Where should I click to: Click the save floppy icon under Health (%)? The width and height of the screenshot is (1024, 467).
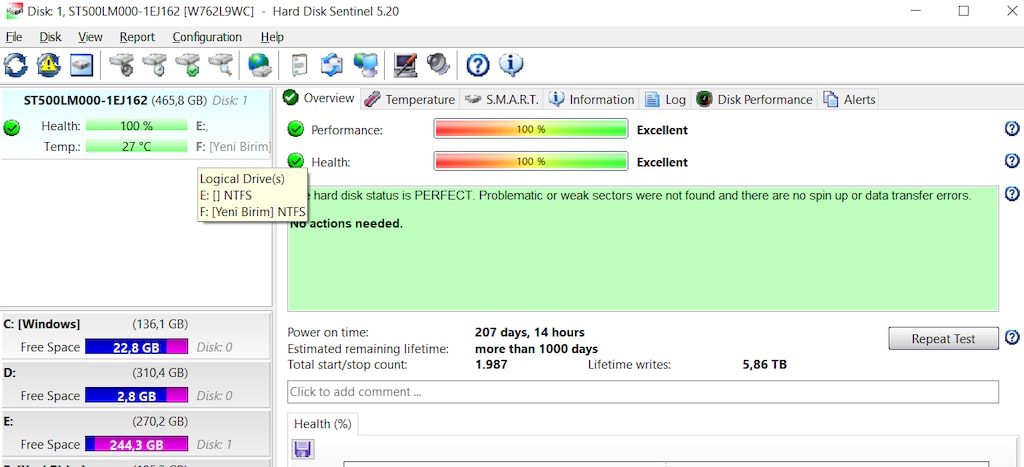pyautogui.click(x=303, y=449)
